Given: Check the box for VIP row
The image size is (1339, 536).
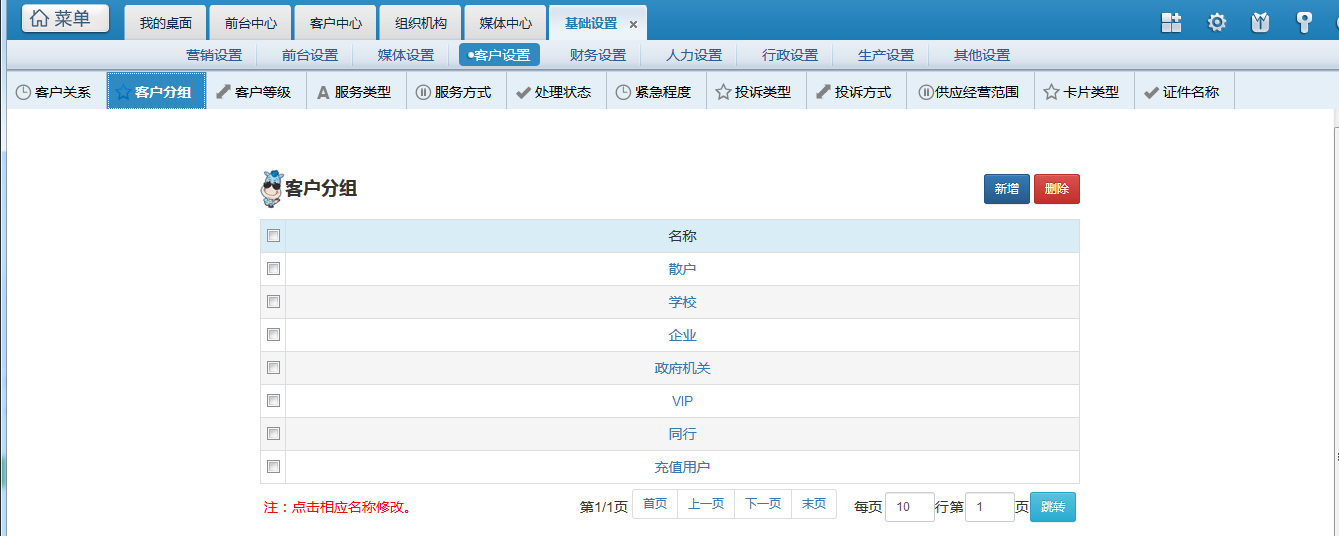Looking at the screenshot, I should 273,401.
